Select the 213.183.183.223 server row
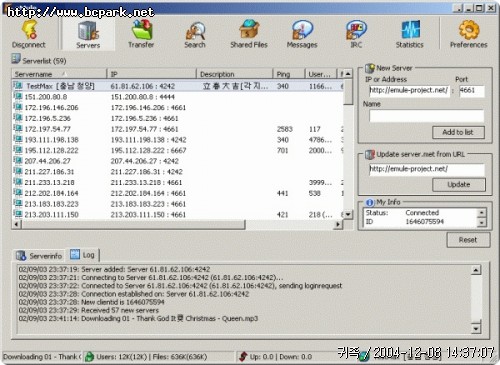Image resolution: width=500 pixels, height=365 pixels. coord(178,204)
